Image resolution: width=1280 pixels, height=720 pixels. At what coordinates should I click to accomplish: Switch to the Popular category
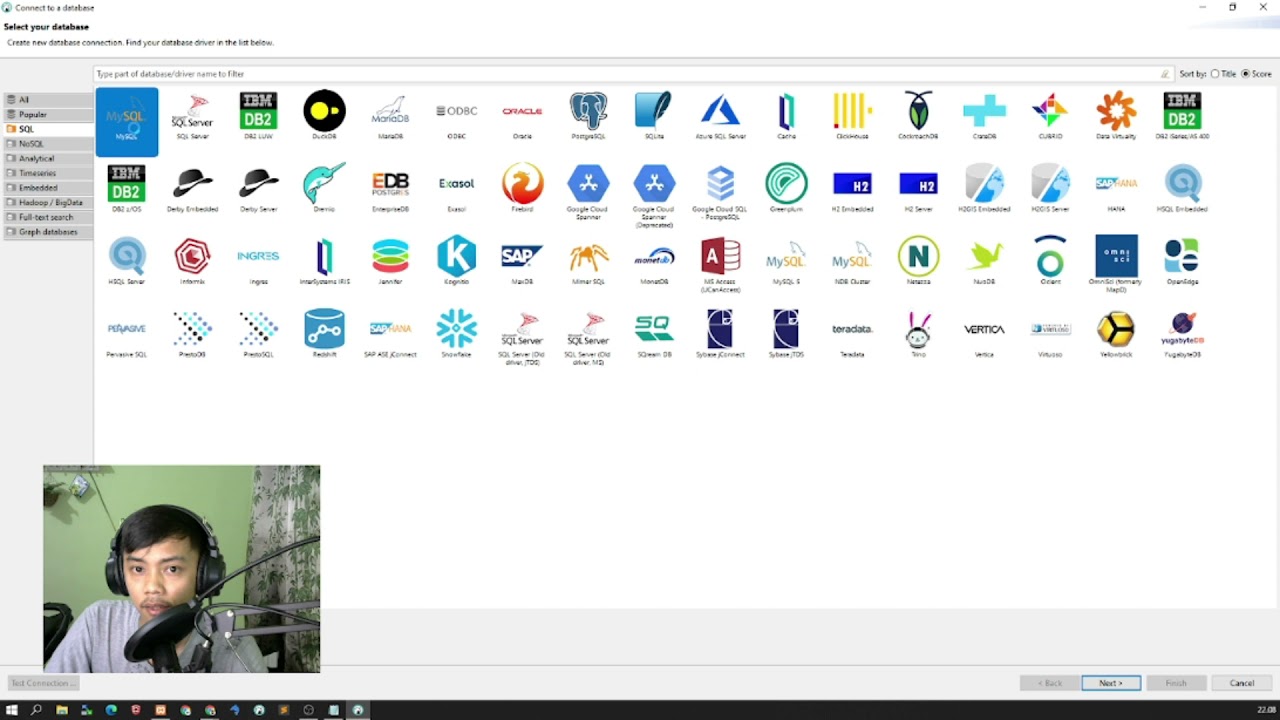pos(47,114)
